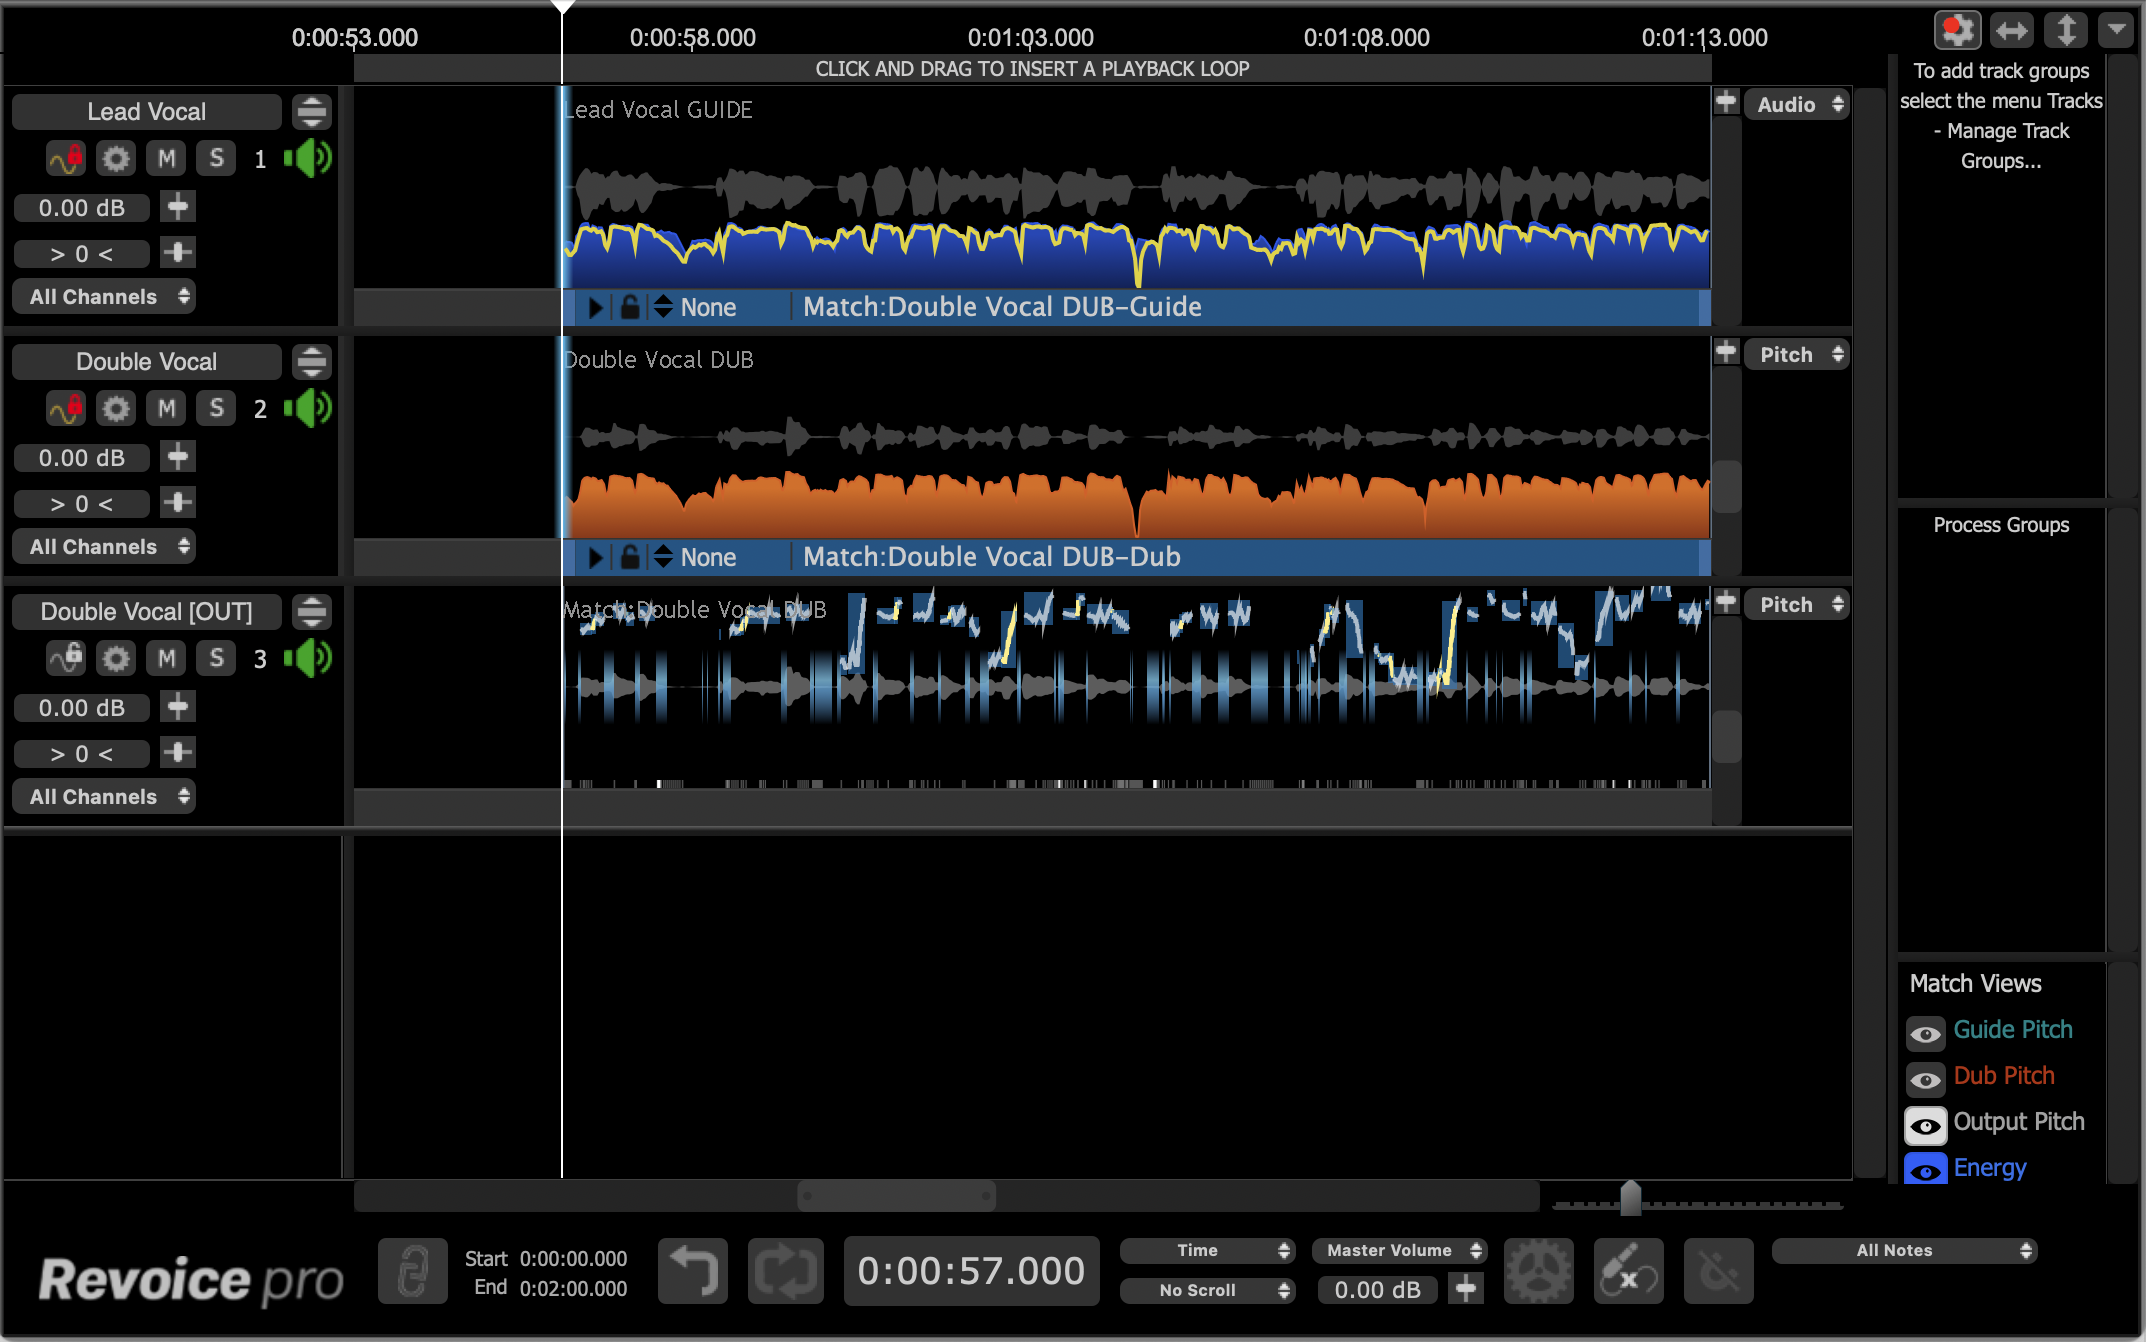Click the Undo arrow button

(x=693, y=1271)
